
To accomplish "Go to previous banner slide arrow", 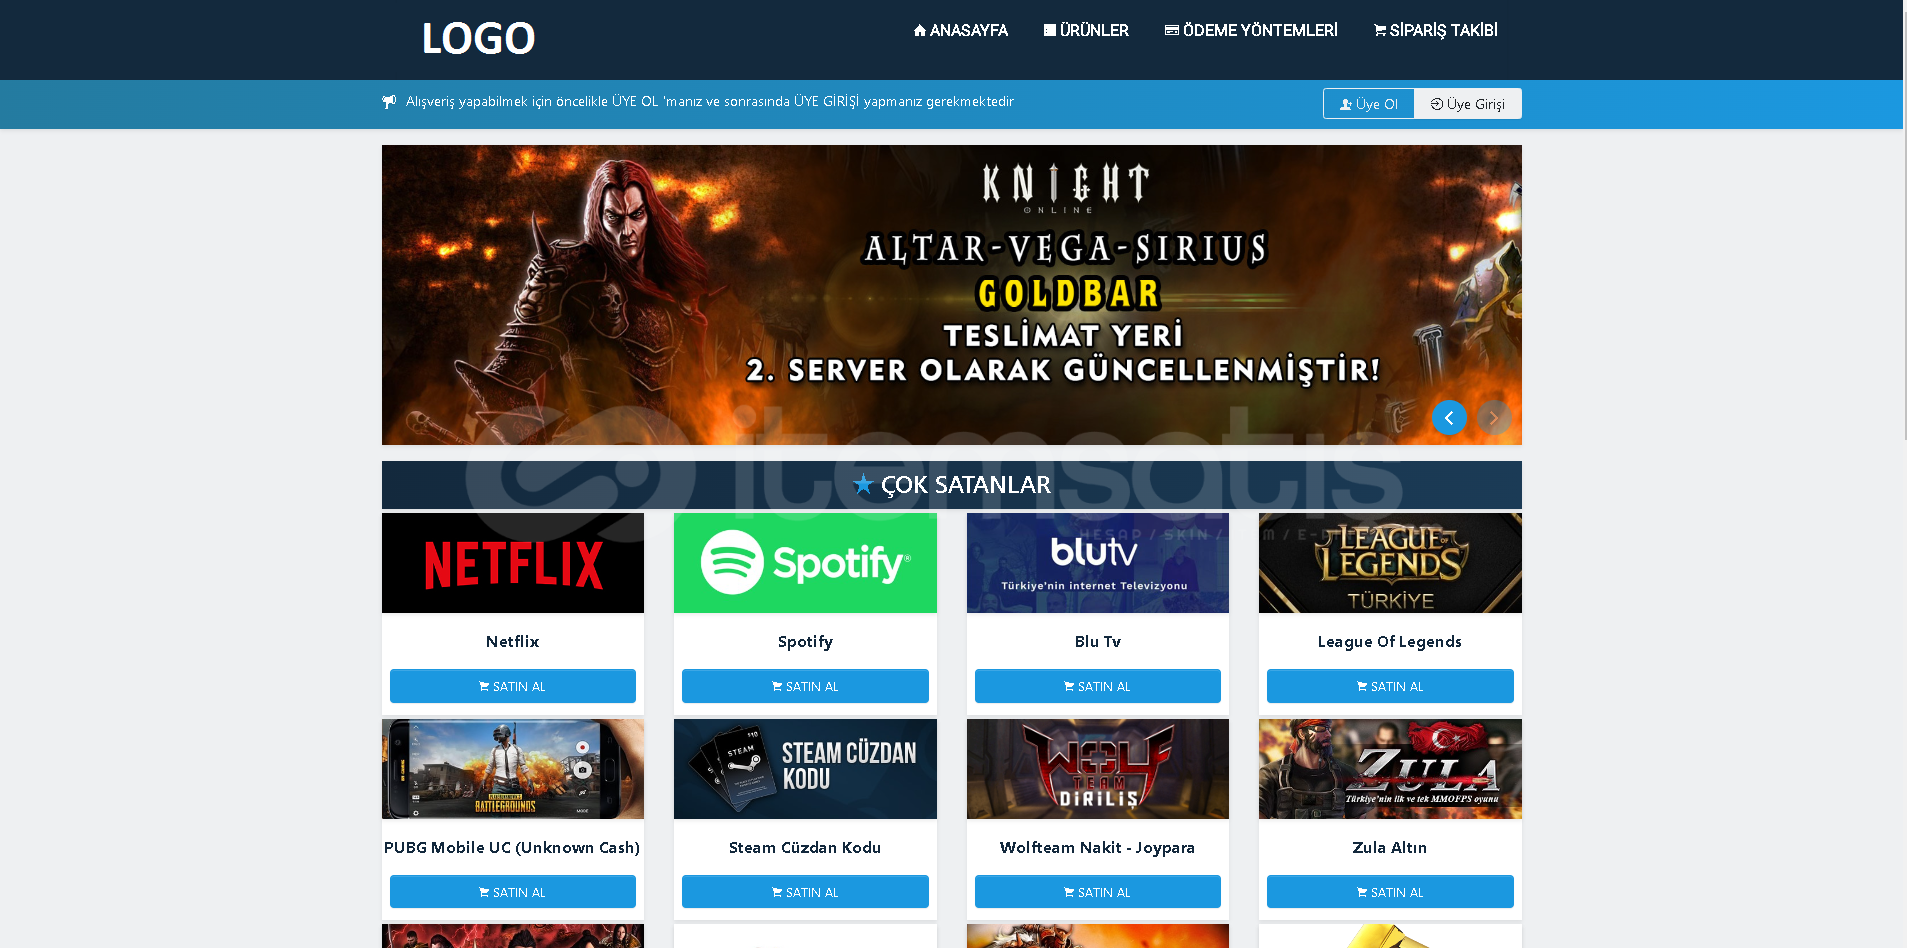I will pos(1449,417).
